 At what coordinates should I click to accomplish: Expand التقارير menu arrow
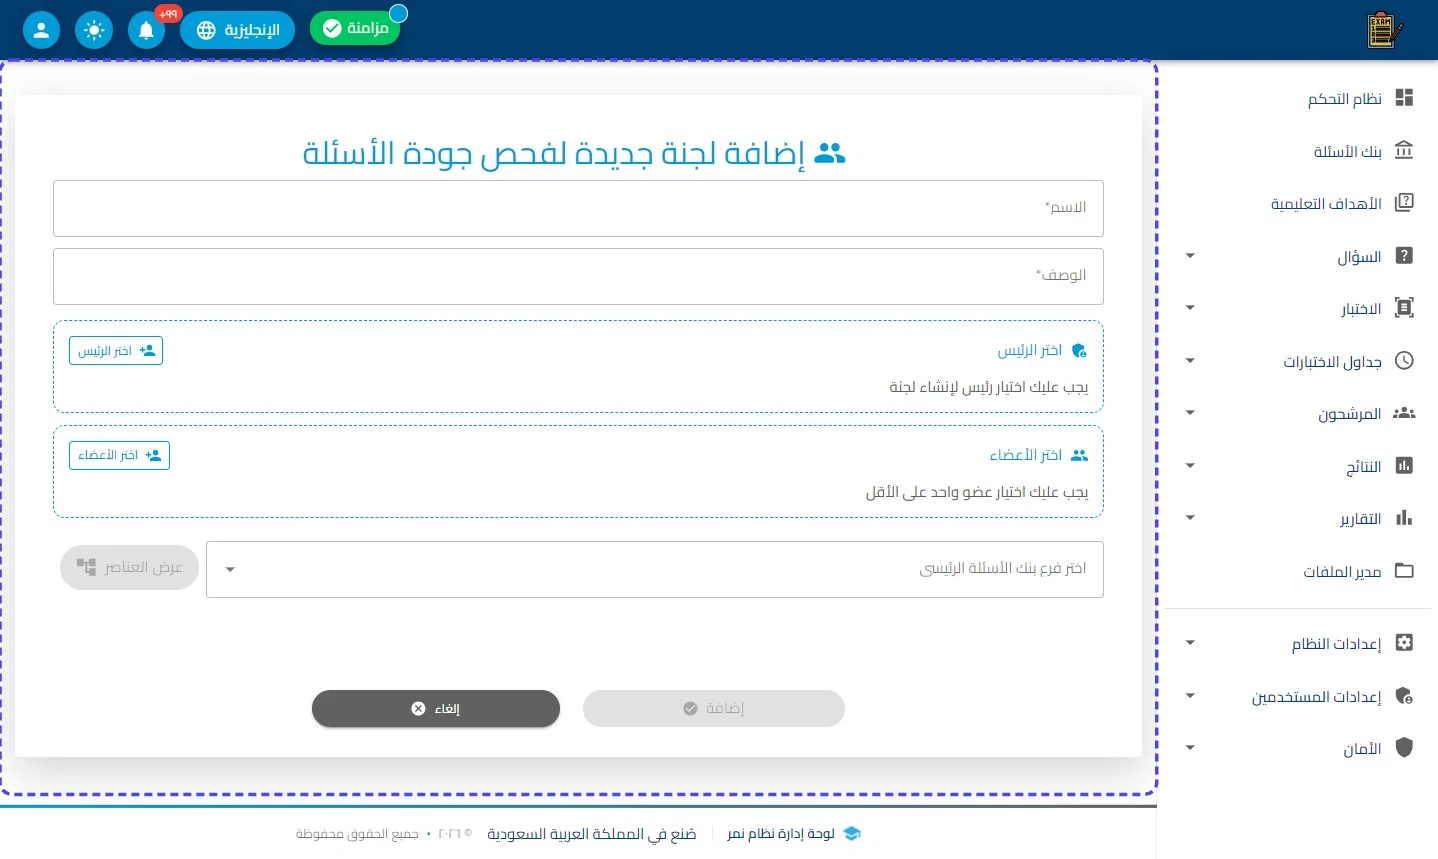click(x=1190, y=518)
